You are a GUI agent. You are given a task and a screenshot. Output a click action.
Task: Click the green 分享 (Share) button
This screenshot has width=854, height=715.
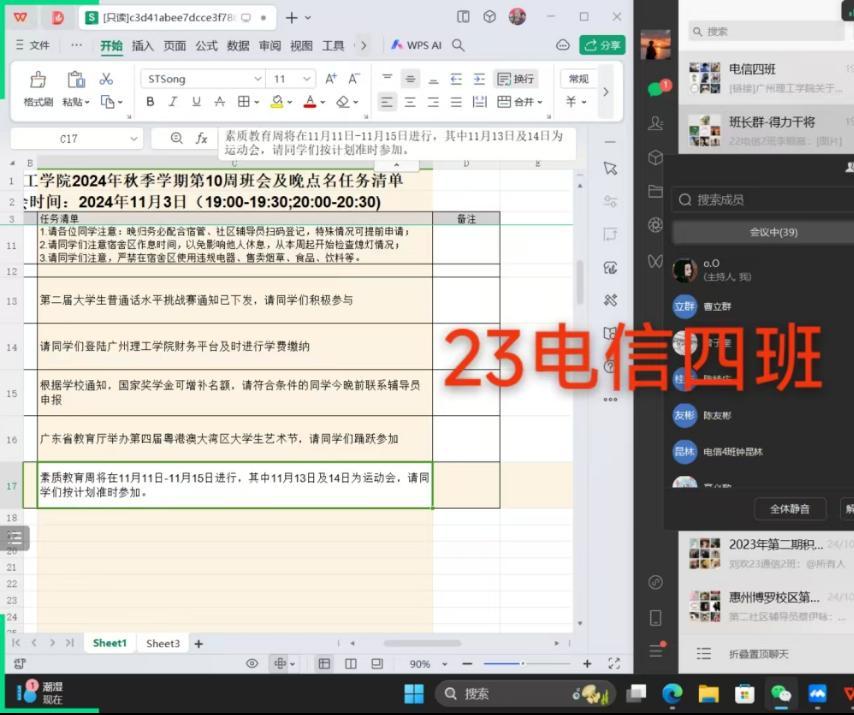[602, 45]
